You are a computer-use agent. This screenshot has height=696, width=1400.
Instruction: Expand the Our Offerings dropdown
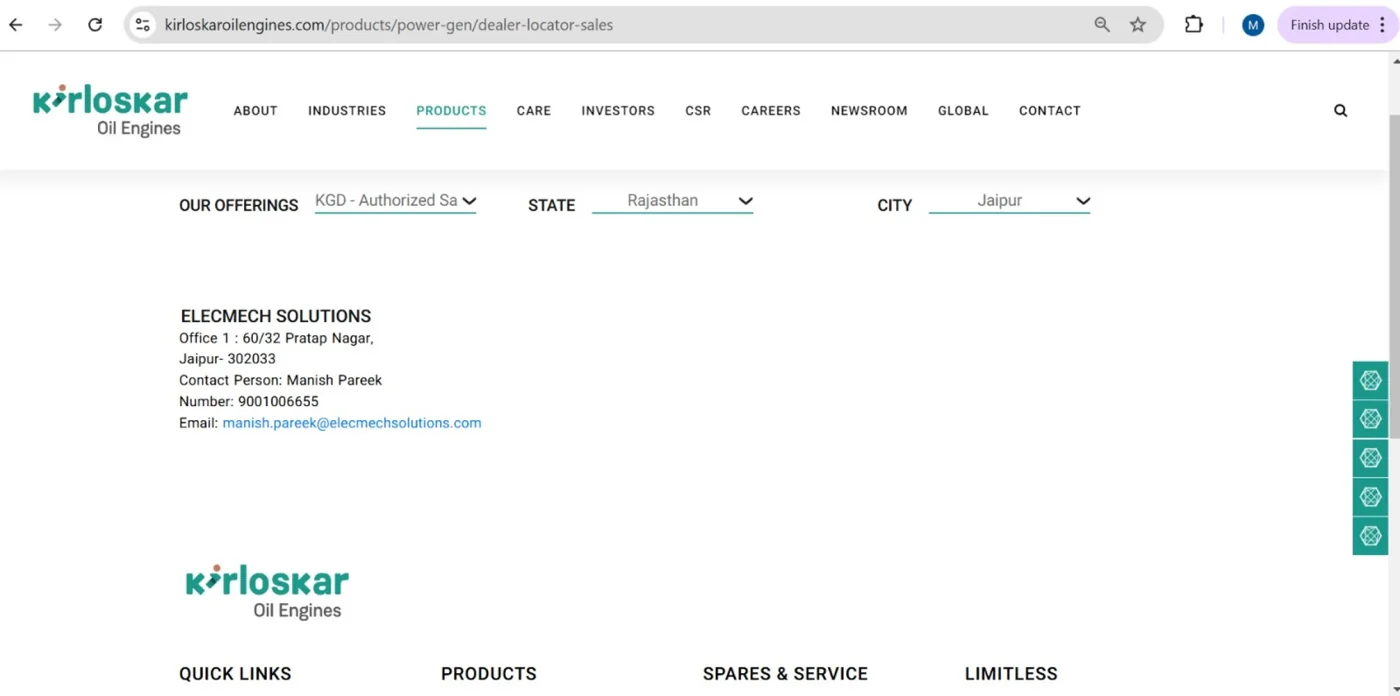(x=395, y=201)
